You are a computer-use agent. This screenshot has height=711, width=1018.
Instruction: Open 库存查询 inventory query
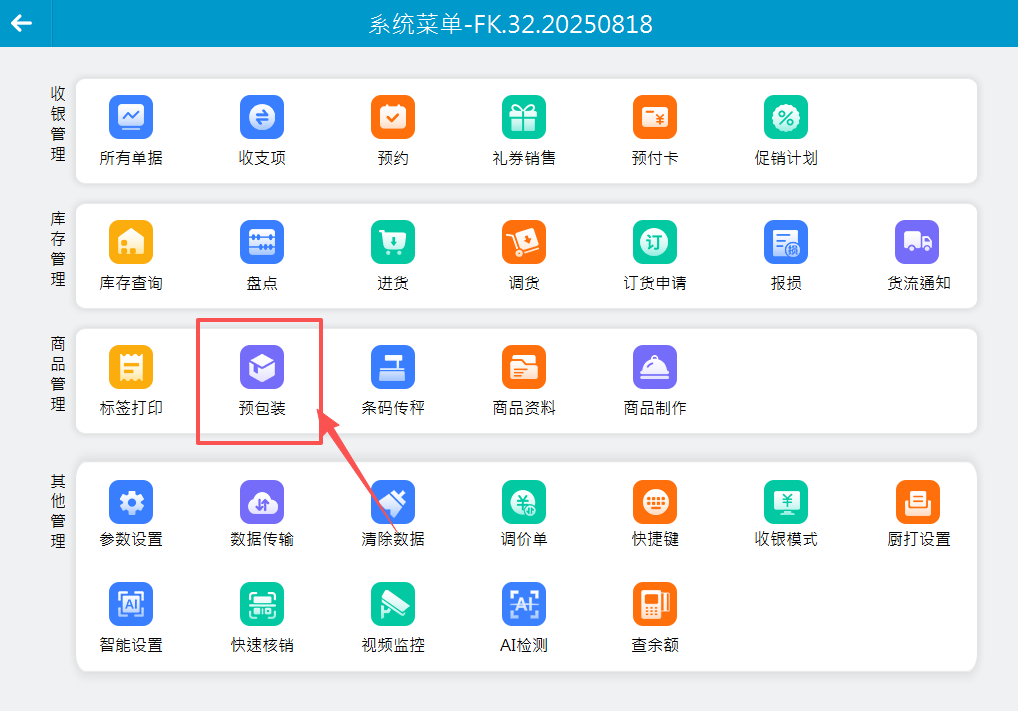pos(131,243)
